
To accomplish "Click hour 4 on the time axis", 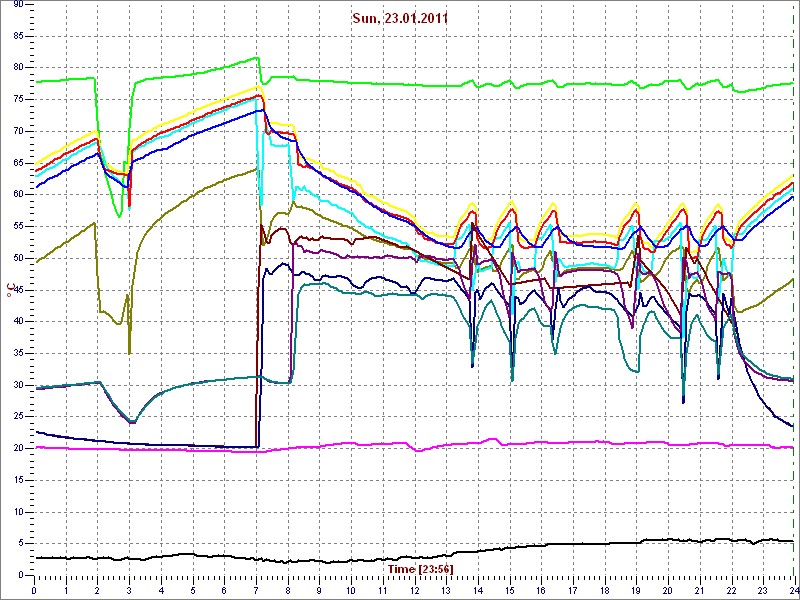I will point(161,590).
